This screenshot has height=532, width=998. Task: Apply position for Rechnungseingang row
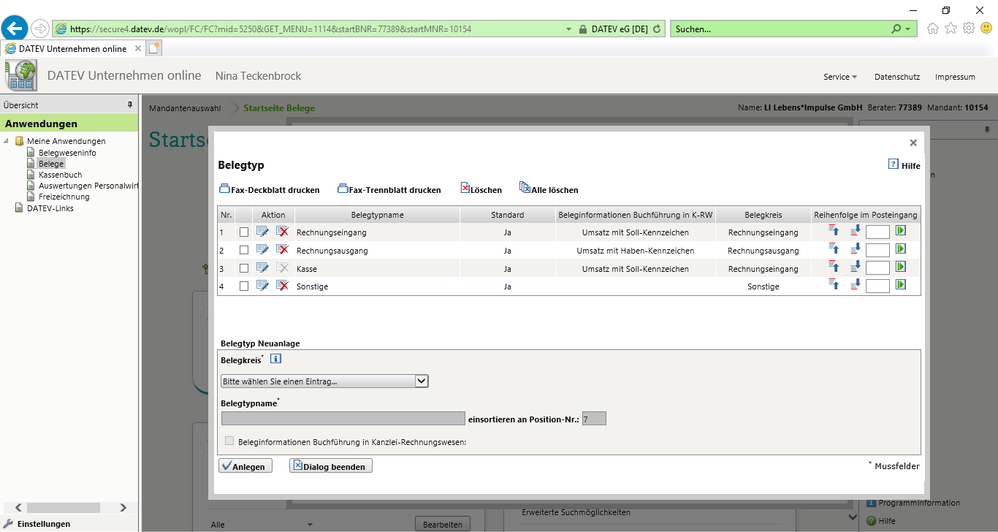(901, 230)
